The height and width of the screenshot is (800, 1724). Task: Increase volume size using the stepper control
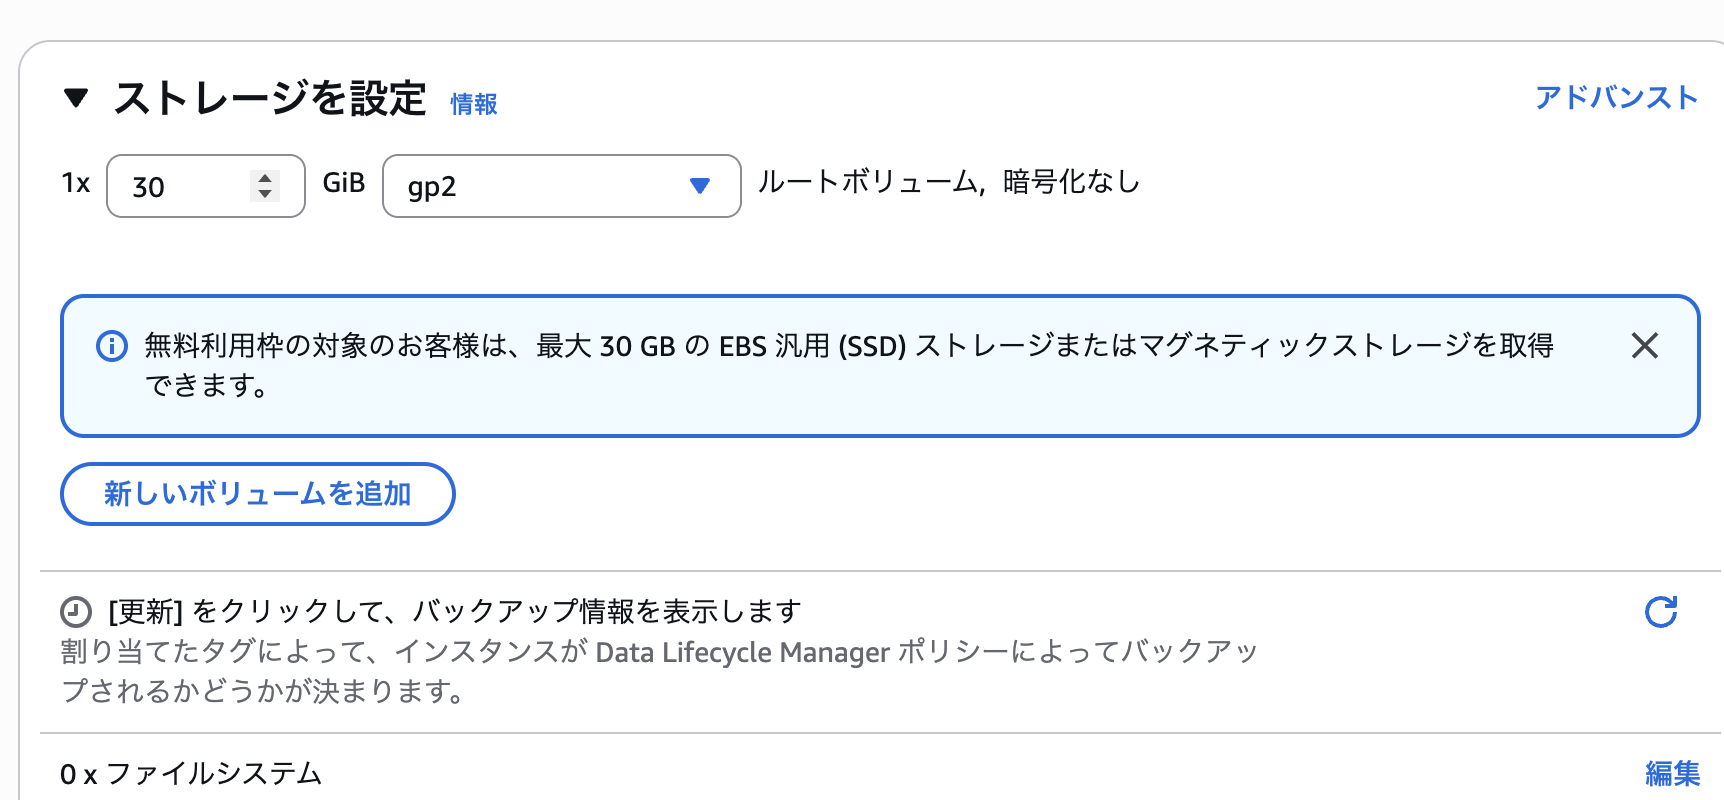[264, 176]
